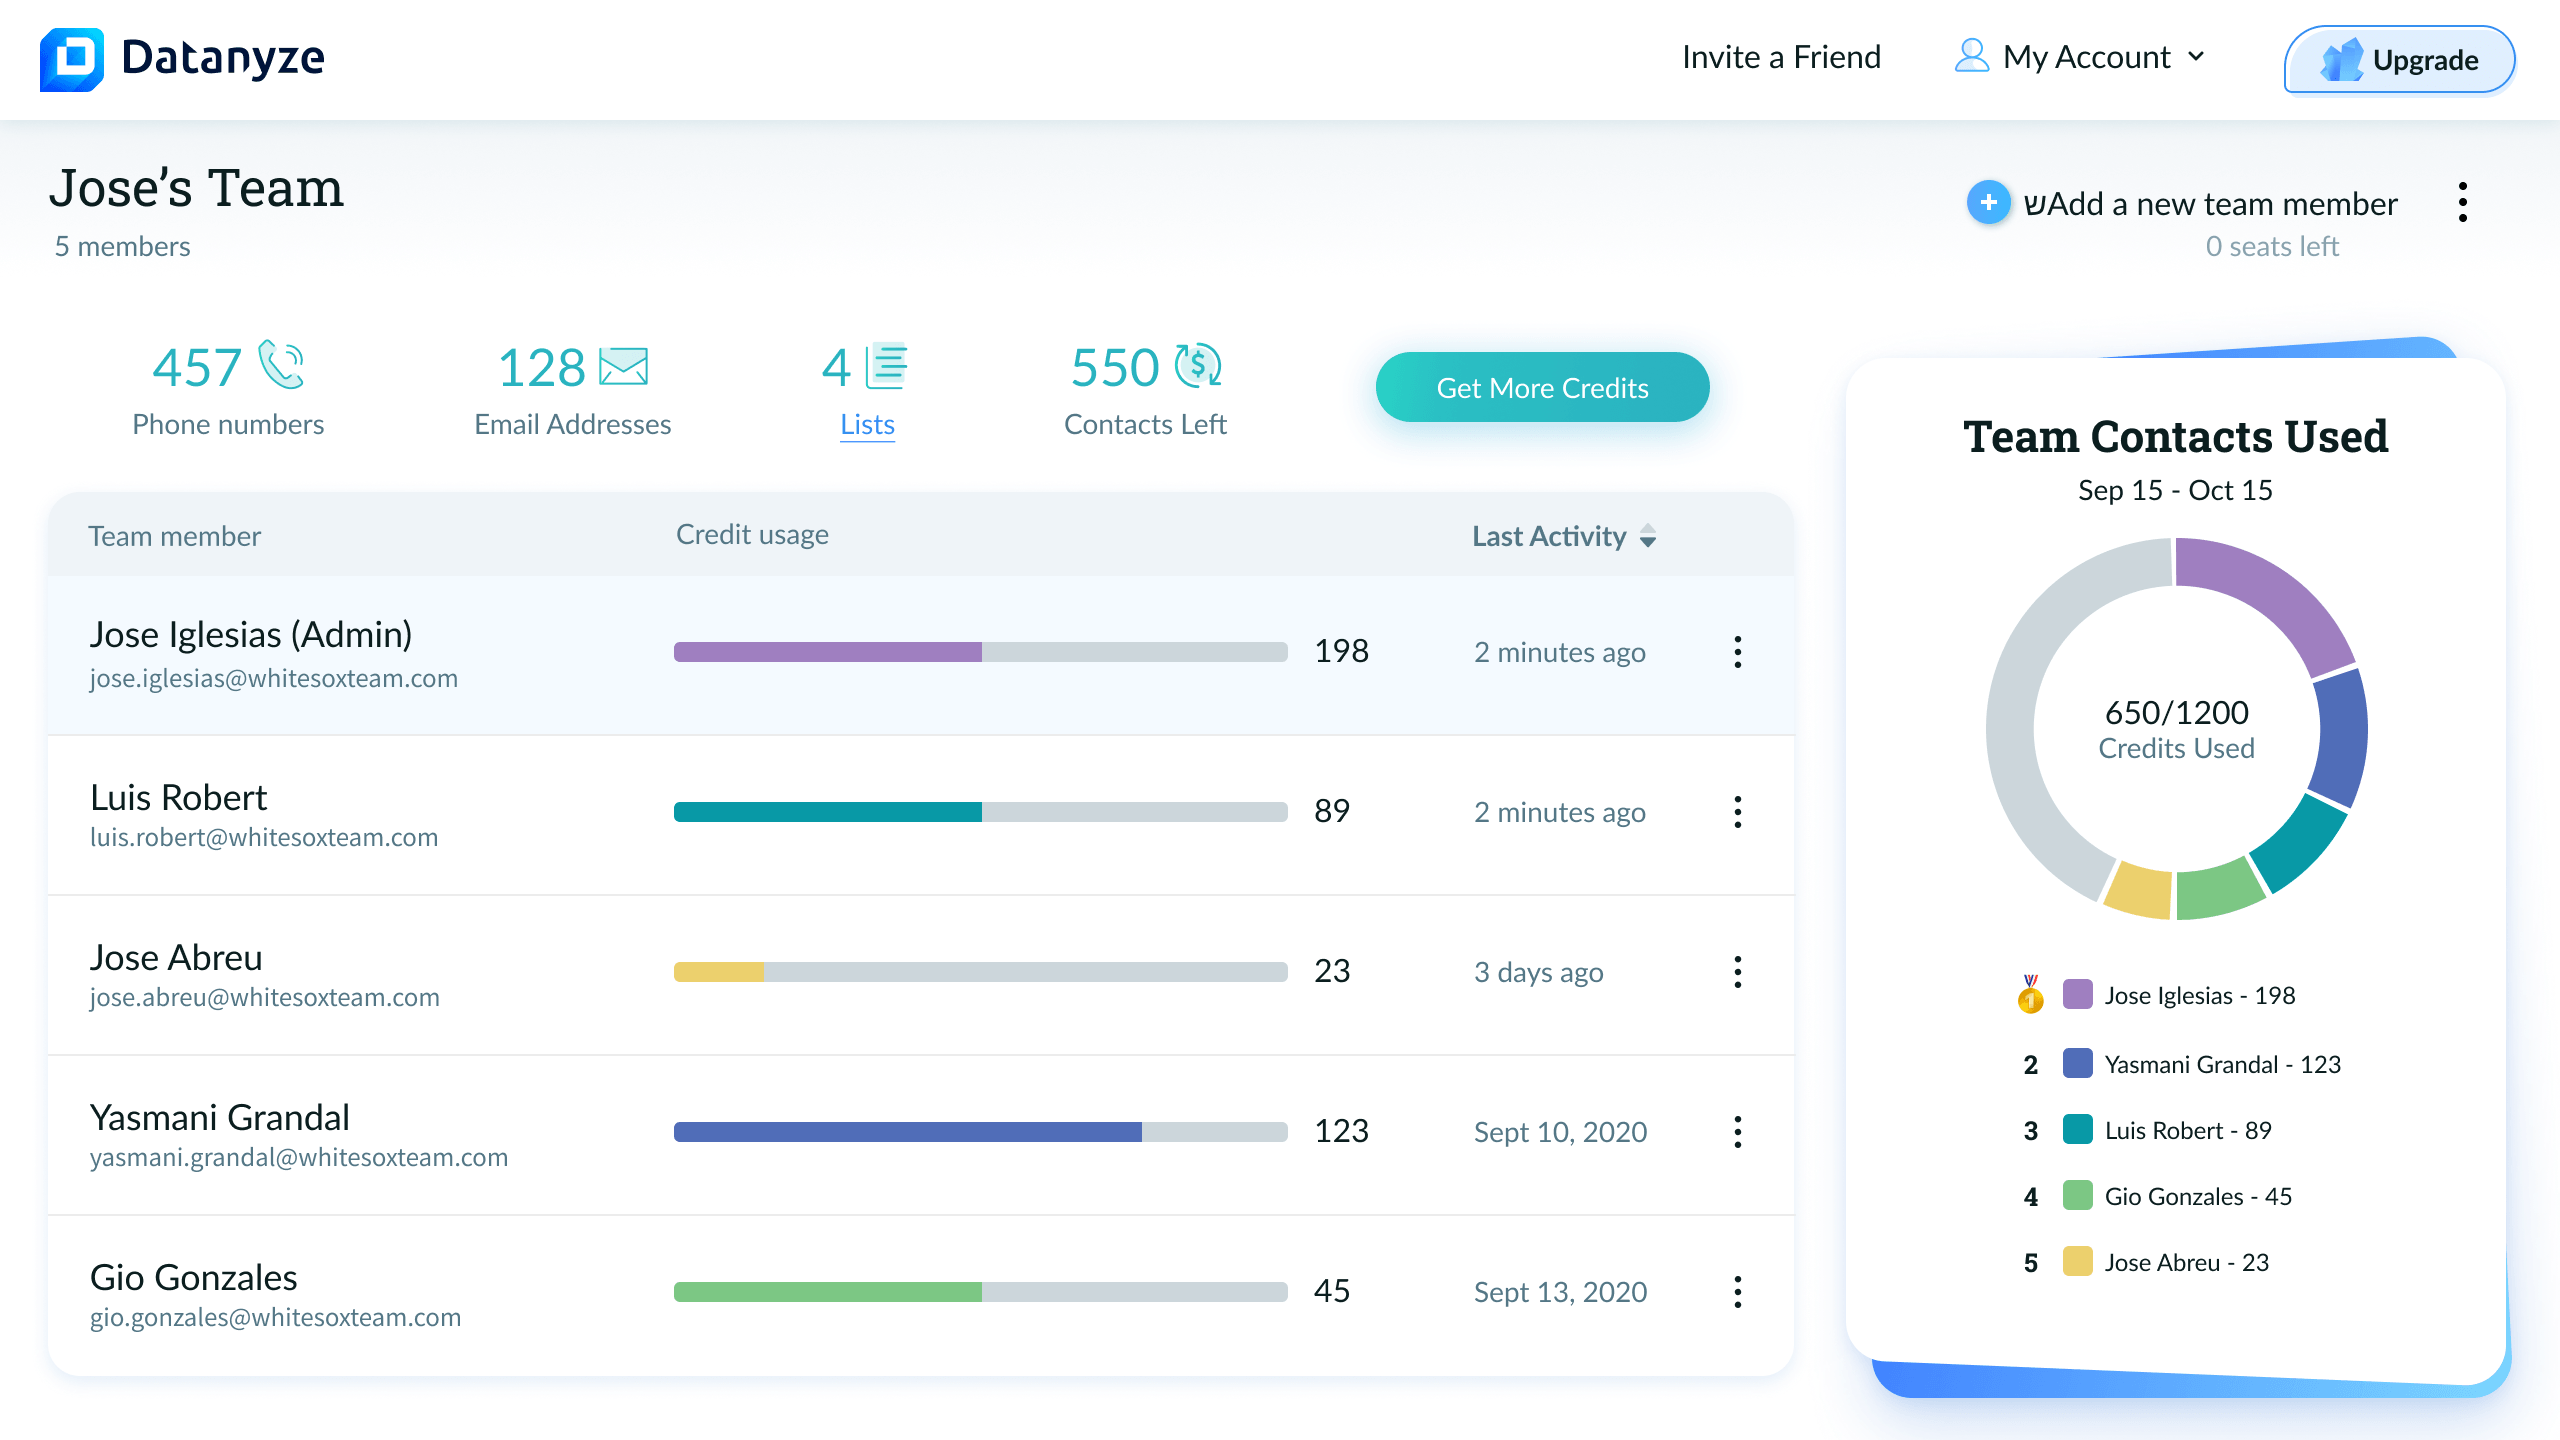The width and height of the screenshot is (2560, 1440).
Task: Click 'Jose's Team' heading
Action: [x=196, y=188]
